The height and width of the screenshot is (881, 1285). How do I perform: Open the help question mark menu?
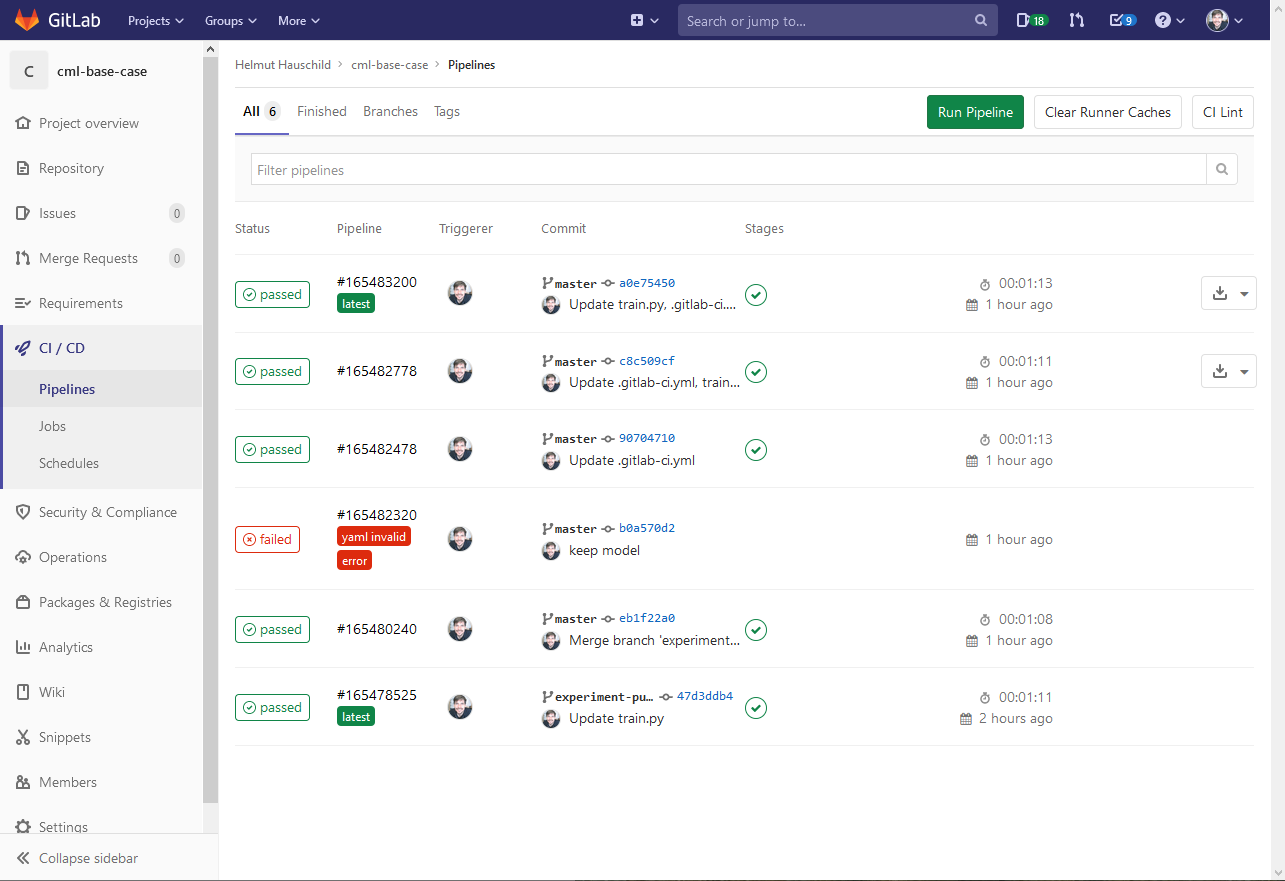click(x=1169, y=20)
